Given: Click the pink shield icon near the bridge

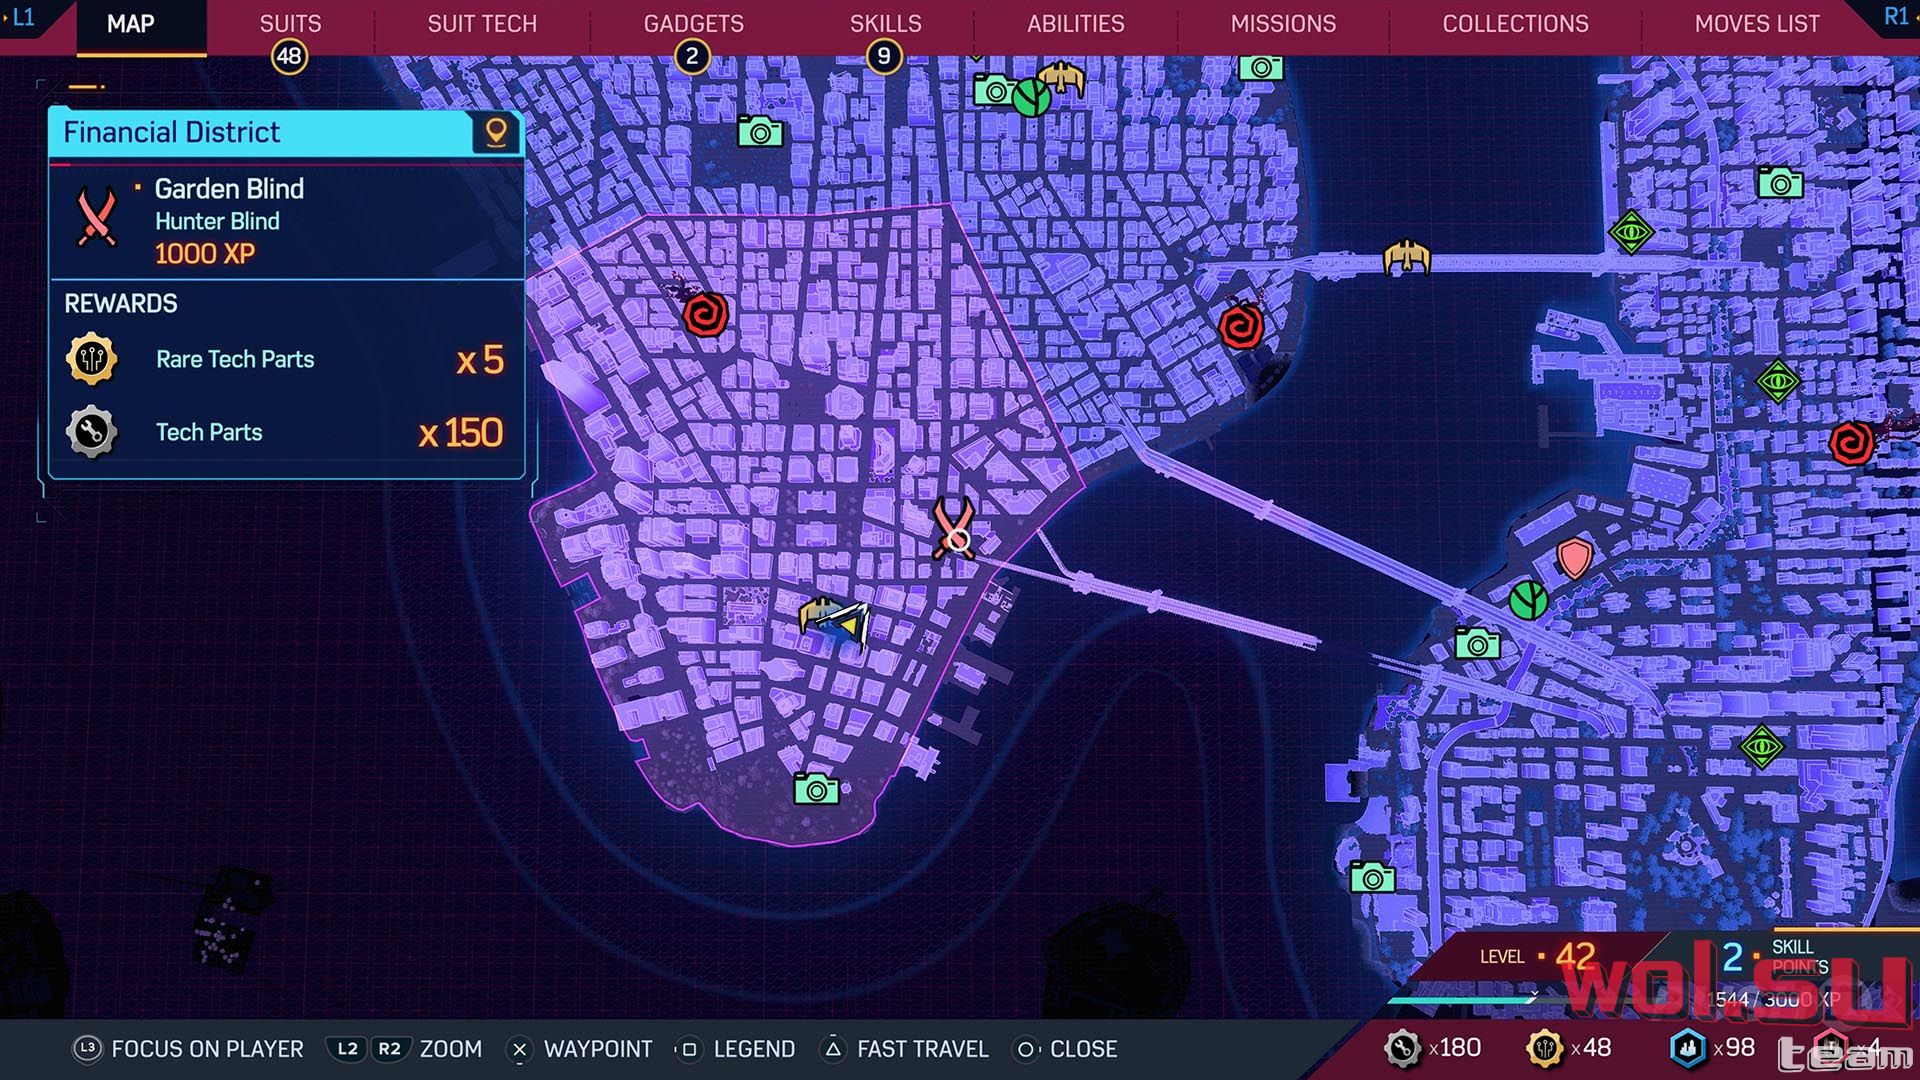Looking at the screenshot, I should coord(1574,558).
